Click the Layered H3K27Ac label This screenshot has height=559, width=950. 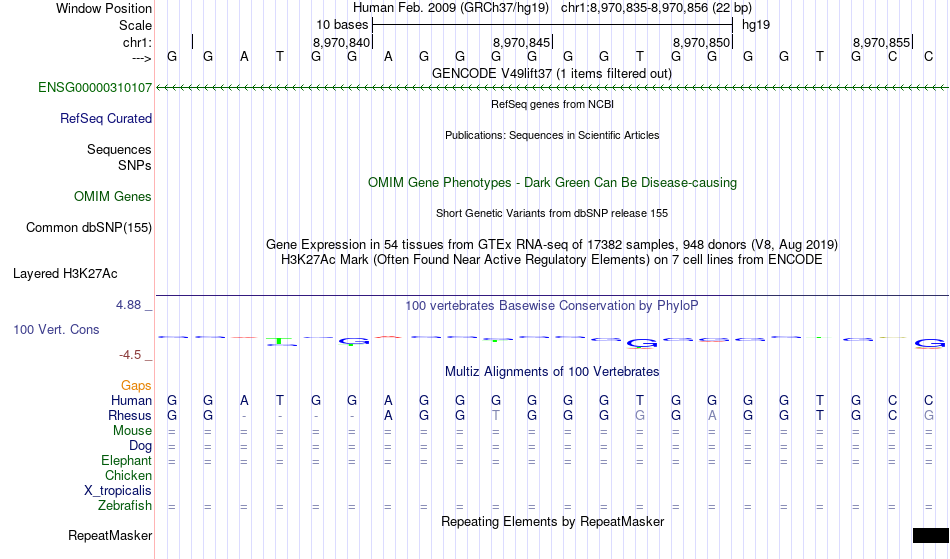pos(65,274)
